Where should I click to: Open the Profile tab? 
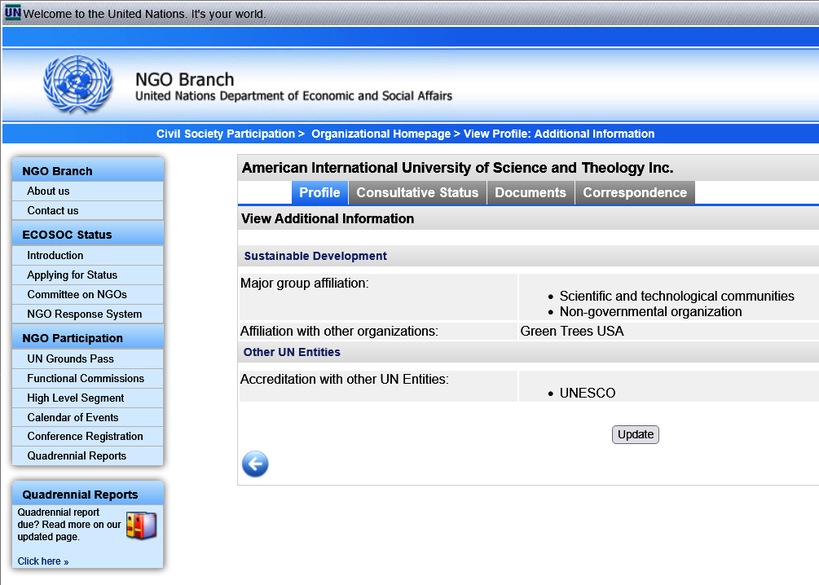pos(319,193)
